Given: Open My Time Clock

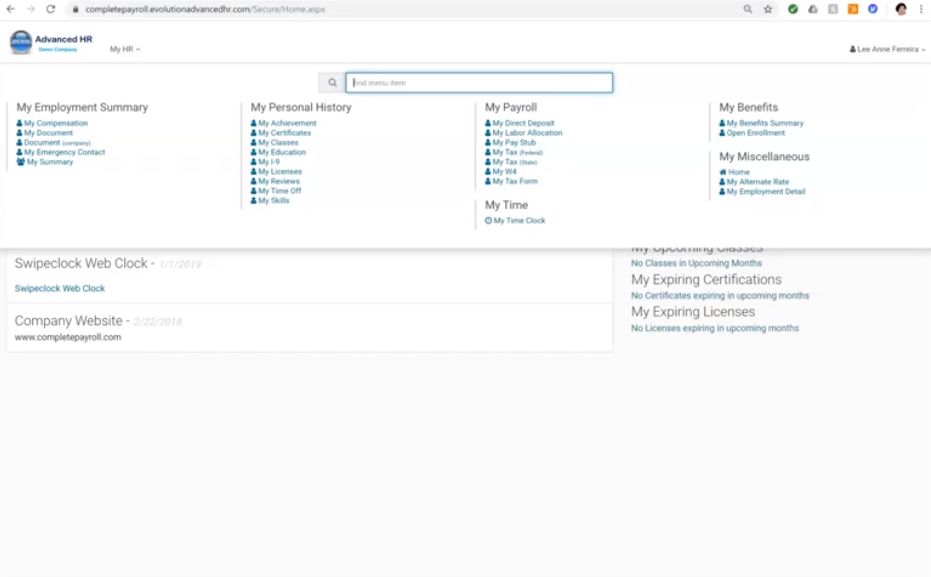Looking at the screenshot, I should 515,220.
